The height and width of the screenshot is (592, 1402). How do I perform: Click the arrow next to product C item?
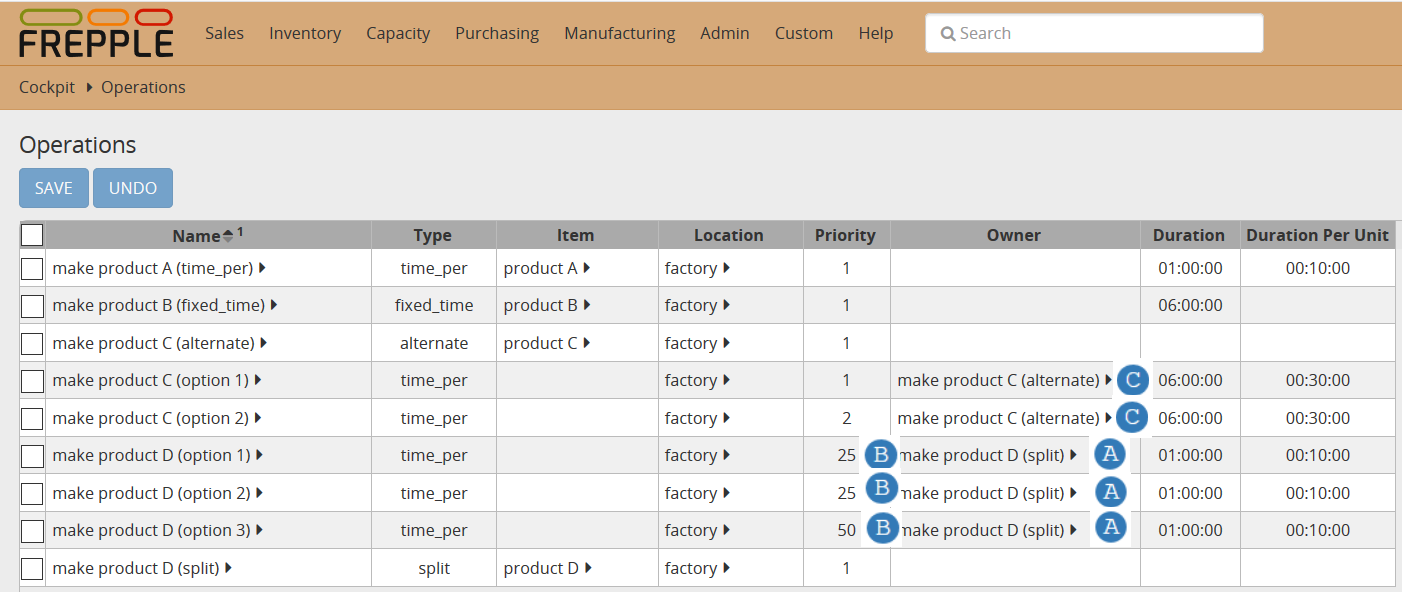(x=587, y=343)
